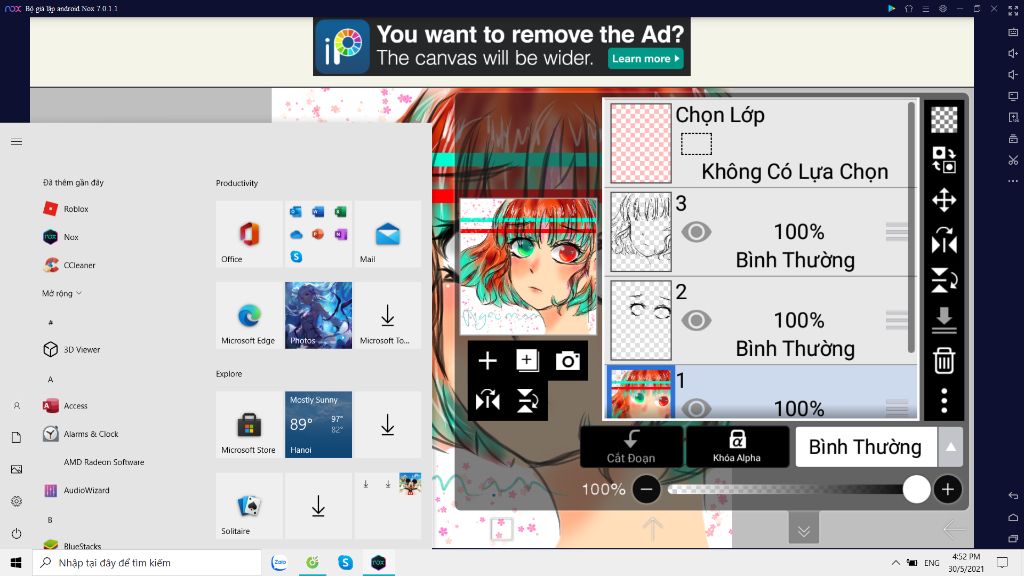Click the Nox Android home button icon
The image size is (1024, 576).
(1013, 517)
